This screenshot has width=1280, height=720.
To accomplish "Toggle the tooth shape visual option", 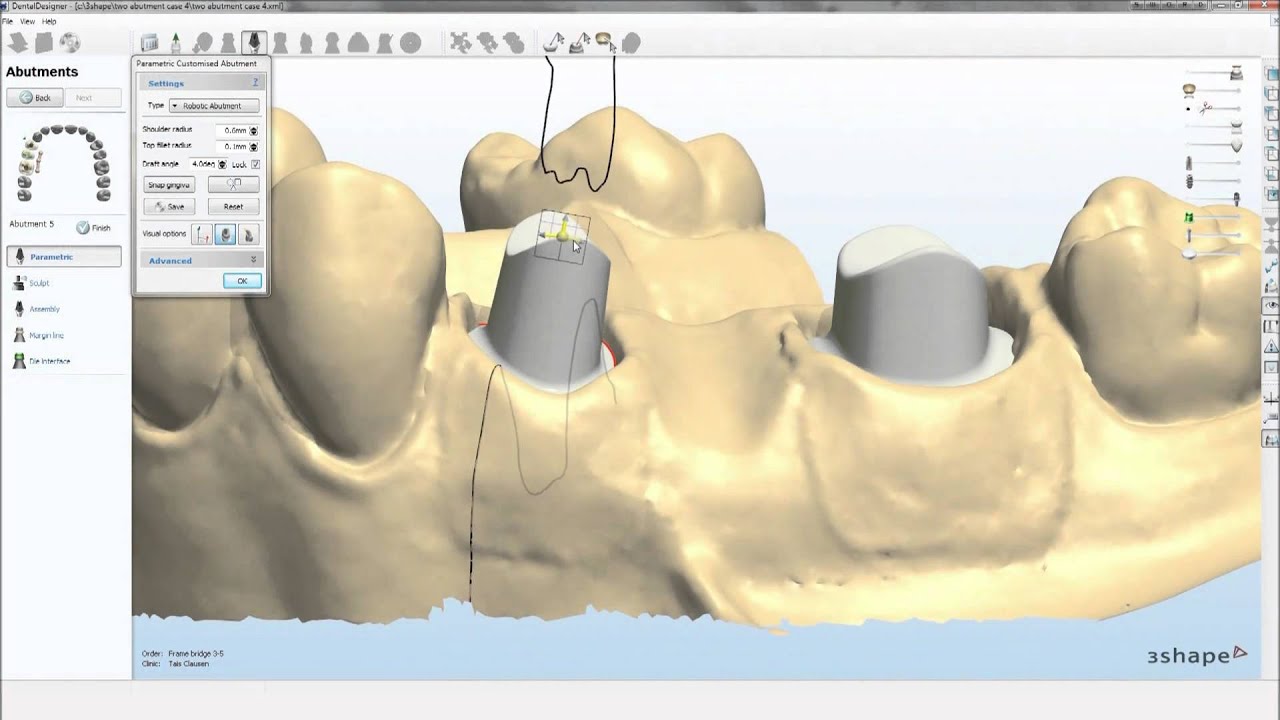I will pyautogui.click(x=249, y=234).
